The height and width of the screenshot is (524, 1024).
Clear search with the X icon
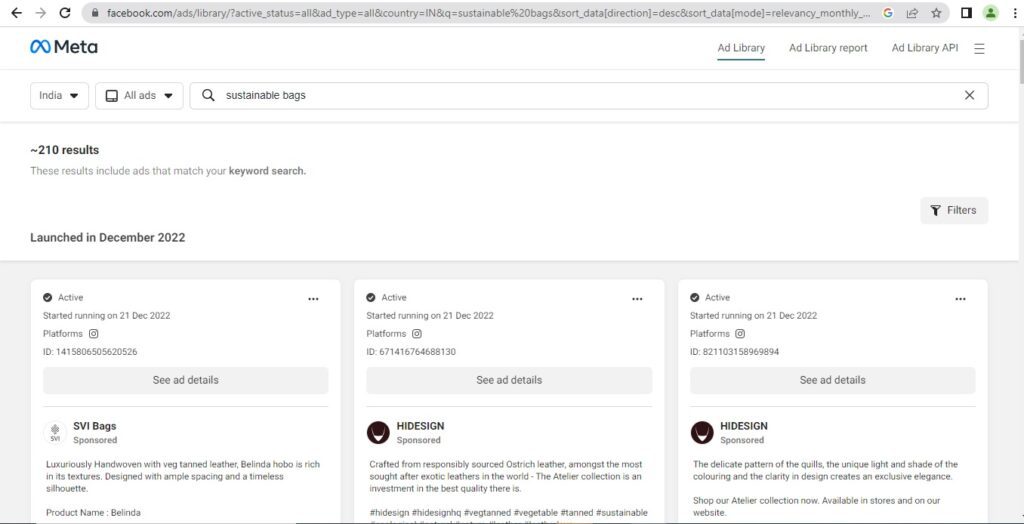point(968,96)
